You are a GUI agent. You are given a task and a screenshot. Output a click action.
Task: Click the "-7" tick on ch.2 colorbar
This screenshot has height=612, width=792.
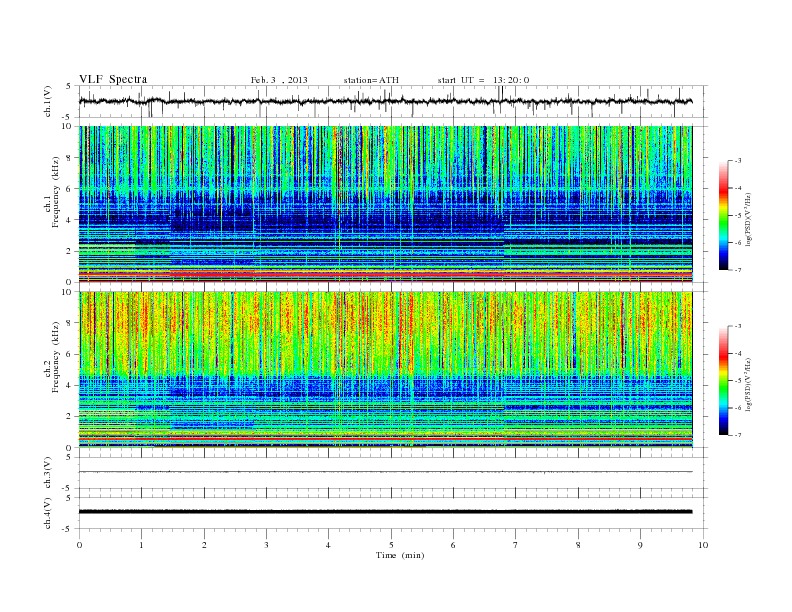tap(738, 435)
